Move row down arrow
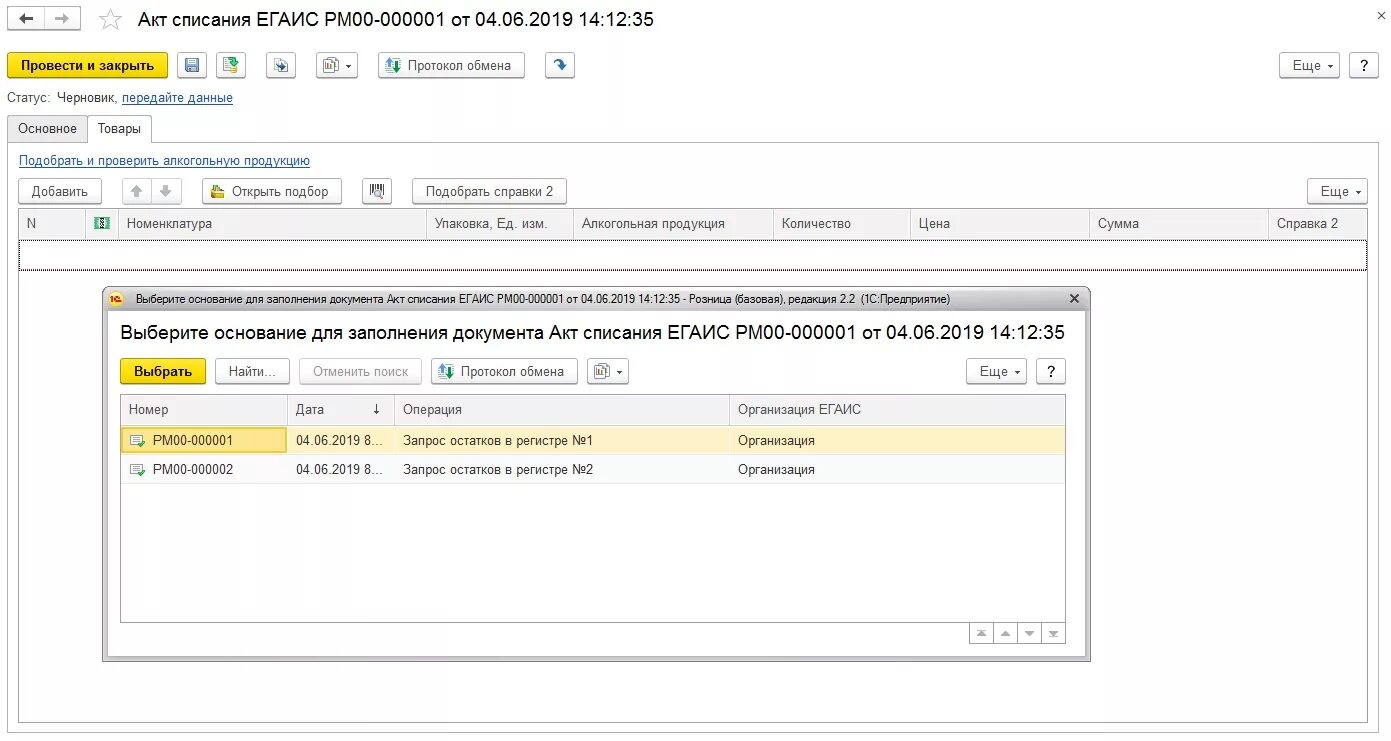The width and height of the screenshot is (1391, 741). click(166, 192)
